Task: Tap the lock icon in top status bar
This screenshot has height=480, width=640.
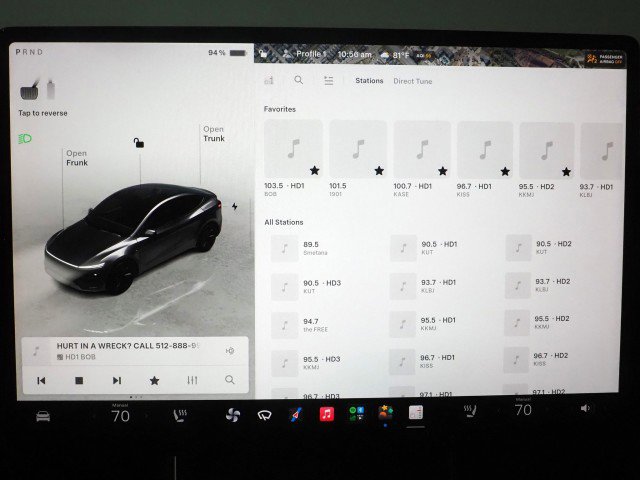Action: pyautogui.click(x=263, y=53)
